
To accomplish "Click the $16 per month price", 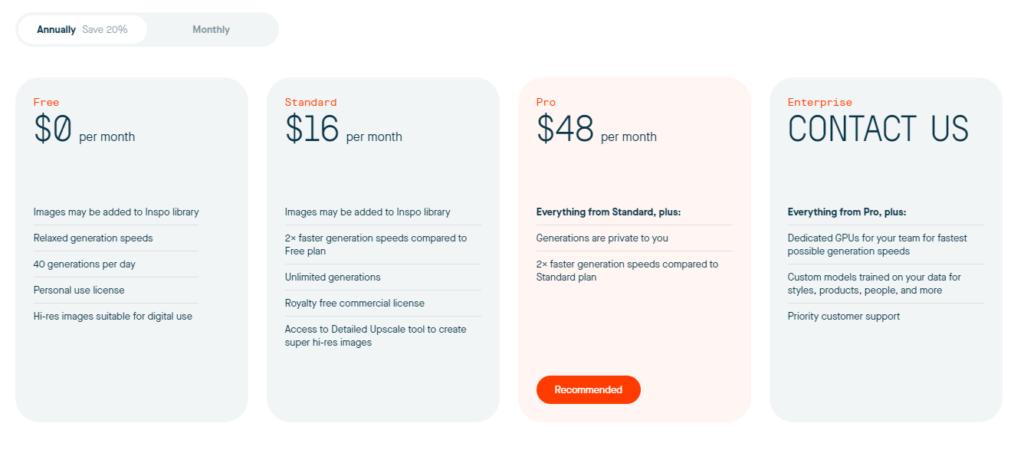I will (343, 131).
